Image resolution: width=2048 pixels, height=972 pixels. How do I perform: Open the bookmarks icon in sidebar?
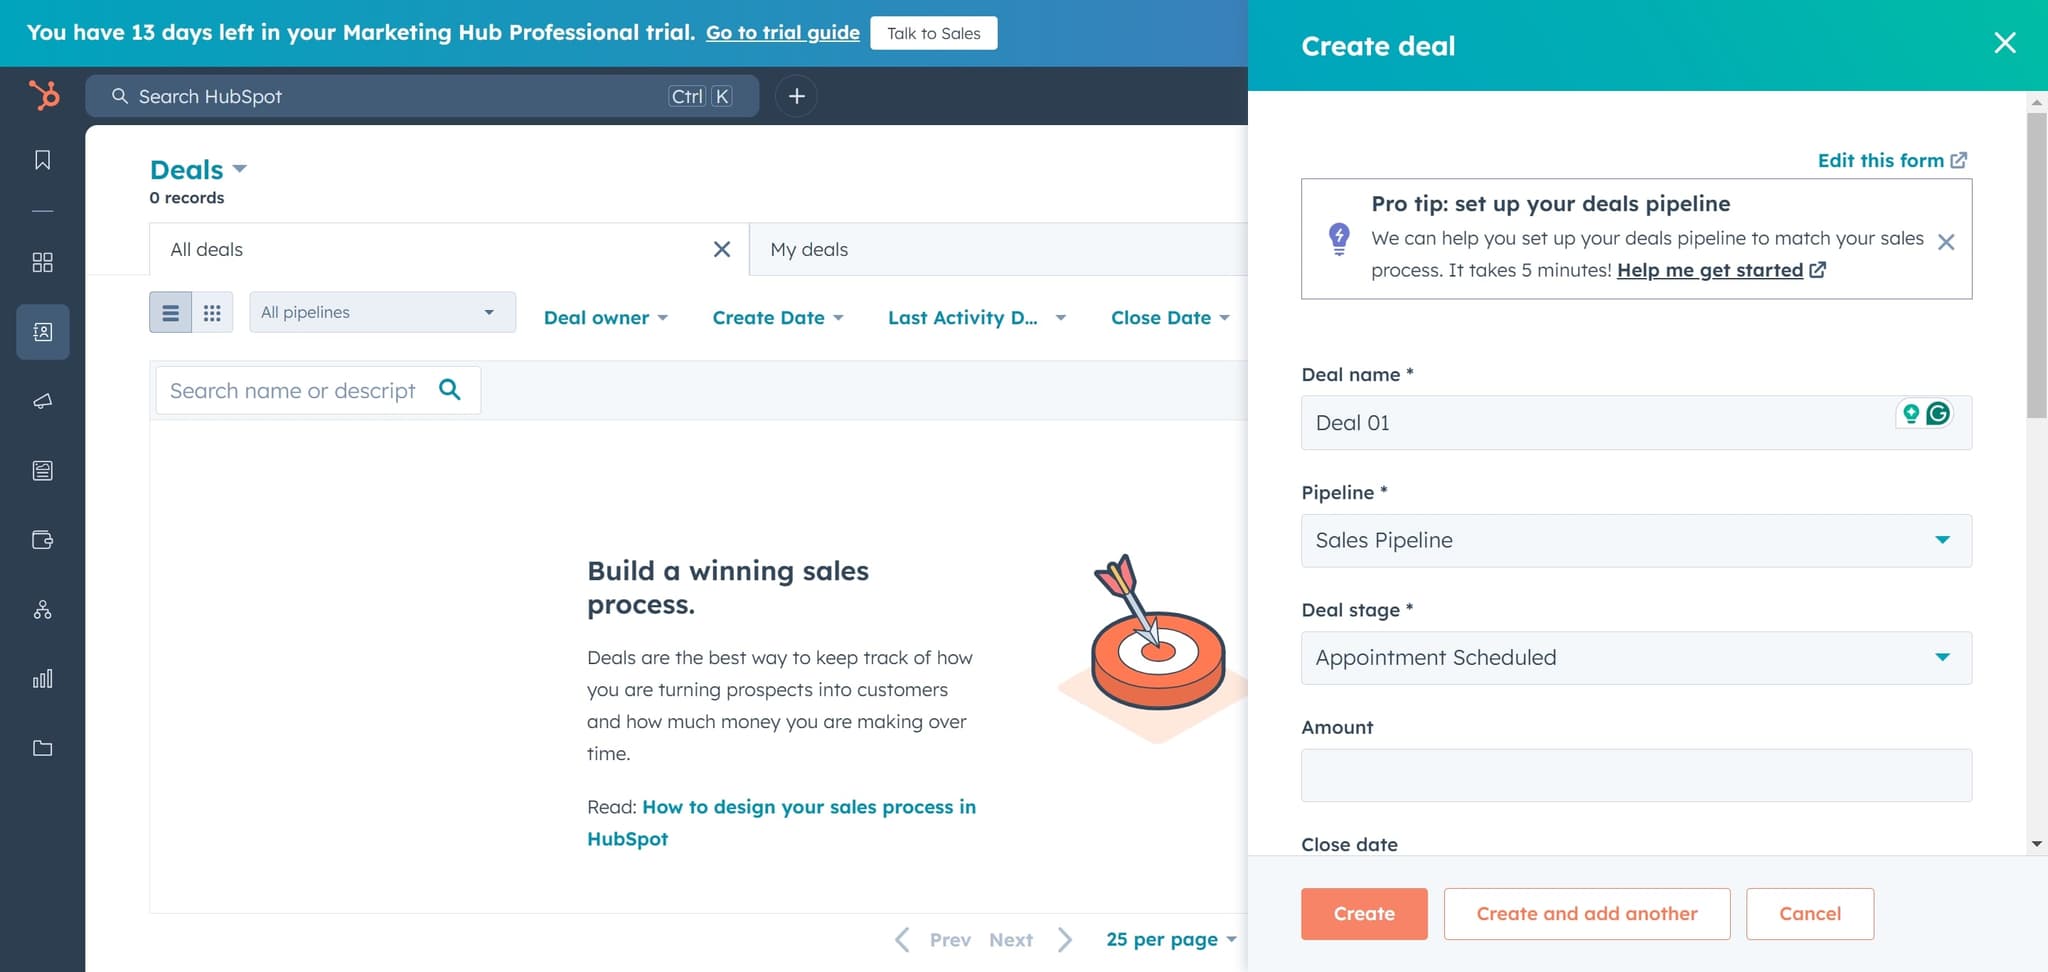point(42,160)
